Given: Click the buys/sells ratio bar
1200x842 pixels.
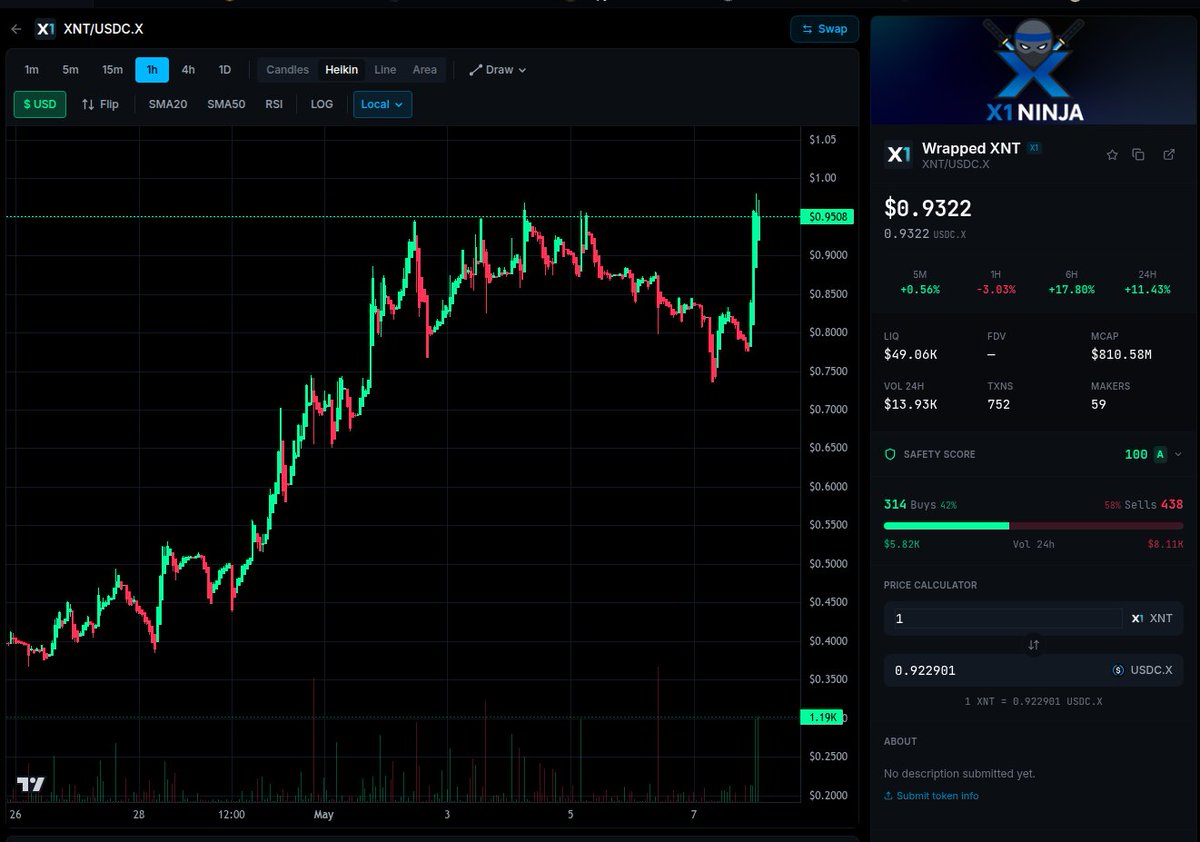Looking at the screenshot, I should [1033, 525].
